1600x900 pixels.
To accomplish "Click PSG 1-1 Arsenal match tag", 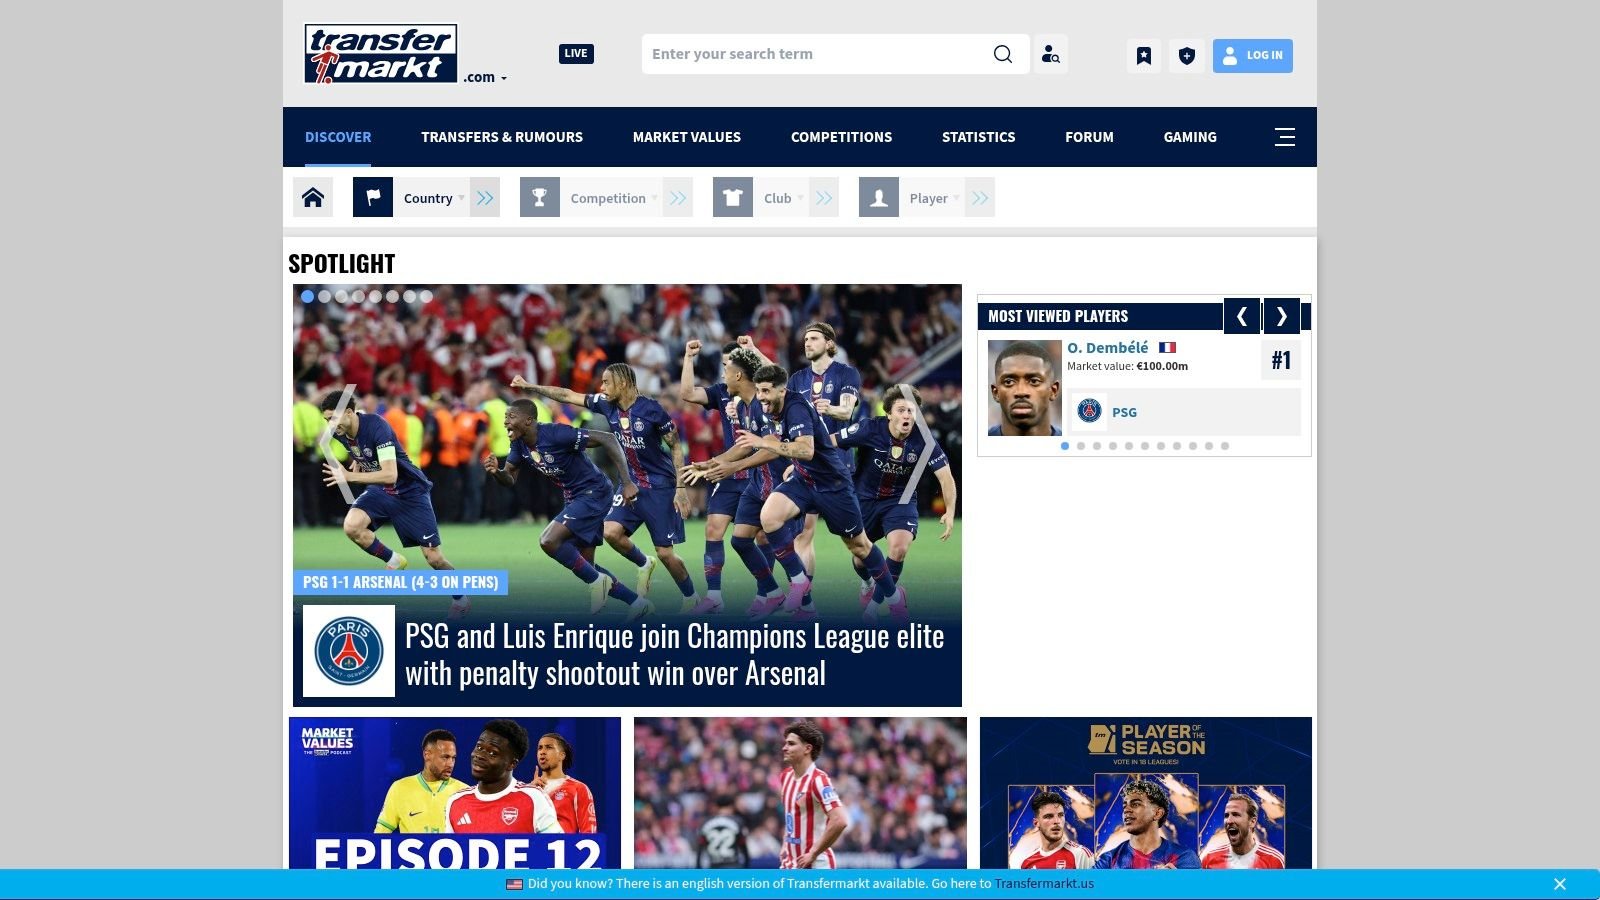I will [400, 582].
